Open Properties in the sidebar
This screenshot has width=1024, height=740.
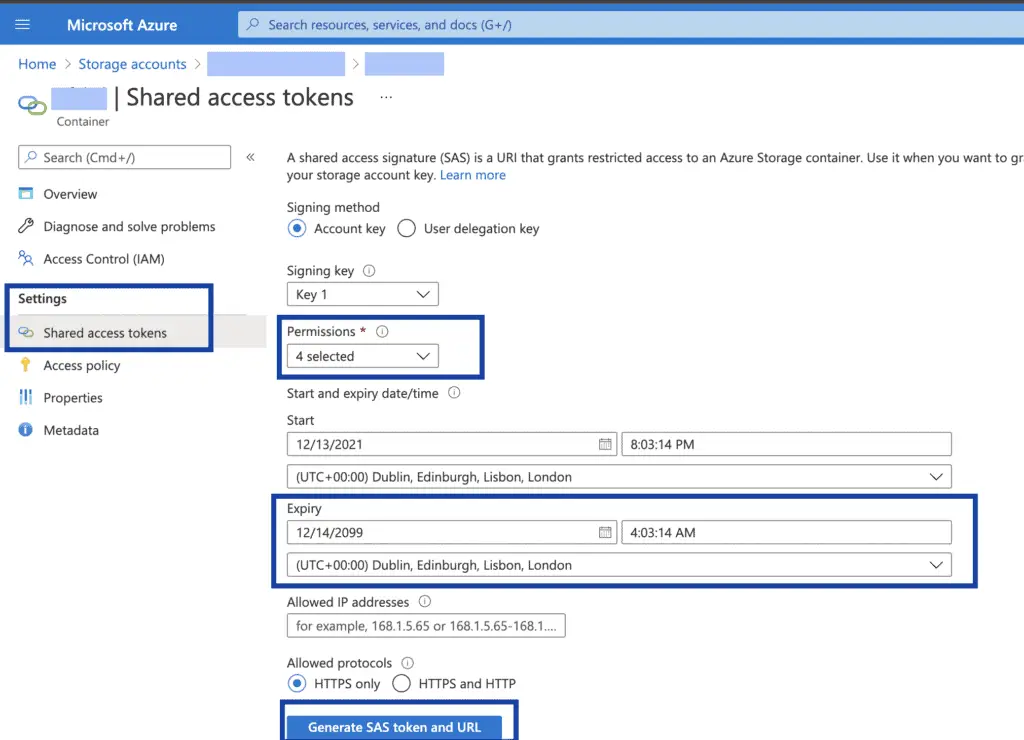click(72, 398)
